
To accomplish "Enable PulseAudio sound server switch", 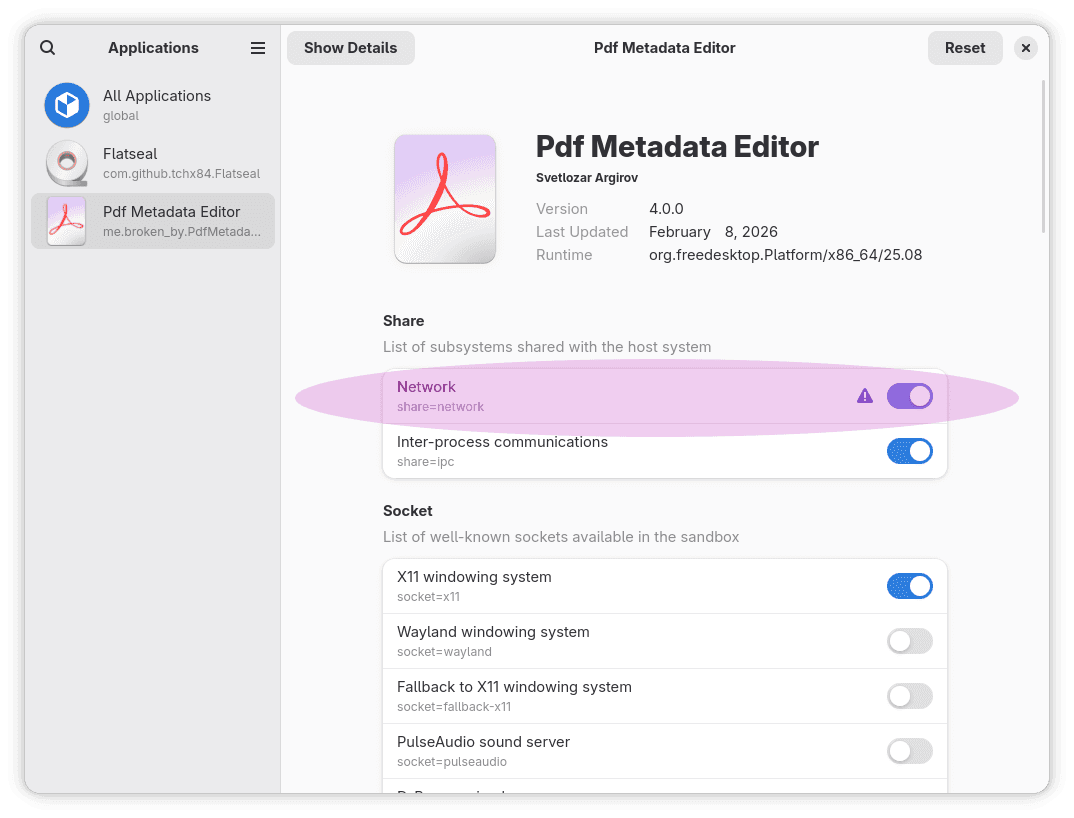I will click(910, 751).
